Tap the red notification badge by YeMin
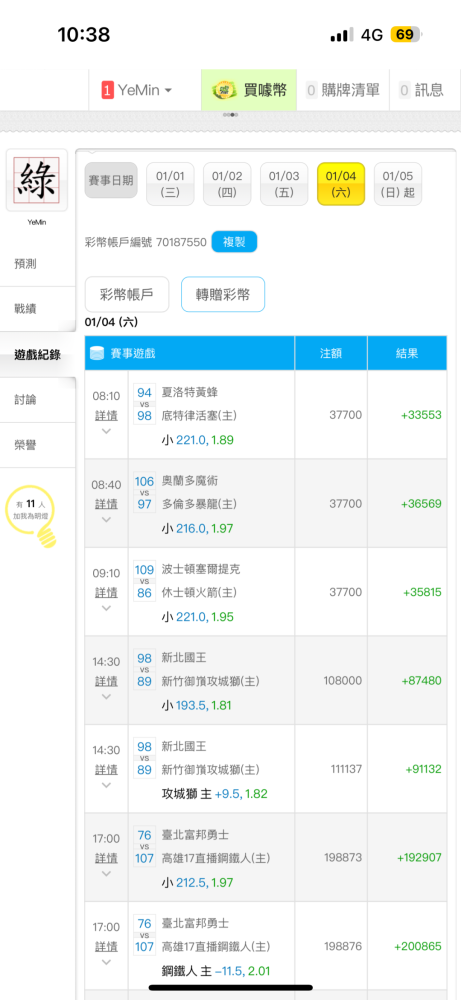Screen dimensions: 461x1000 point(107,90)
